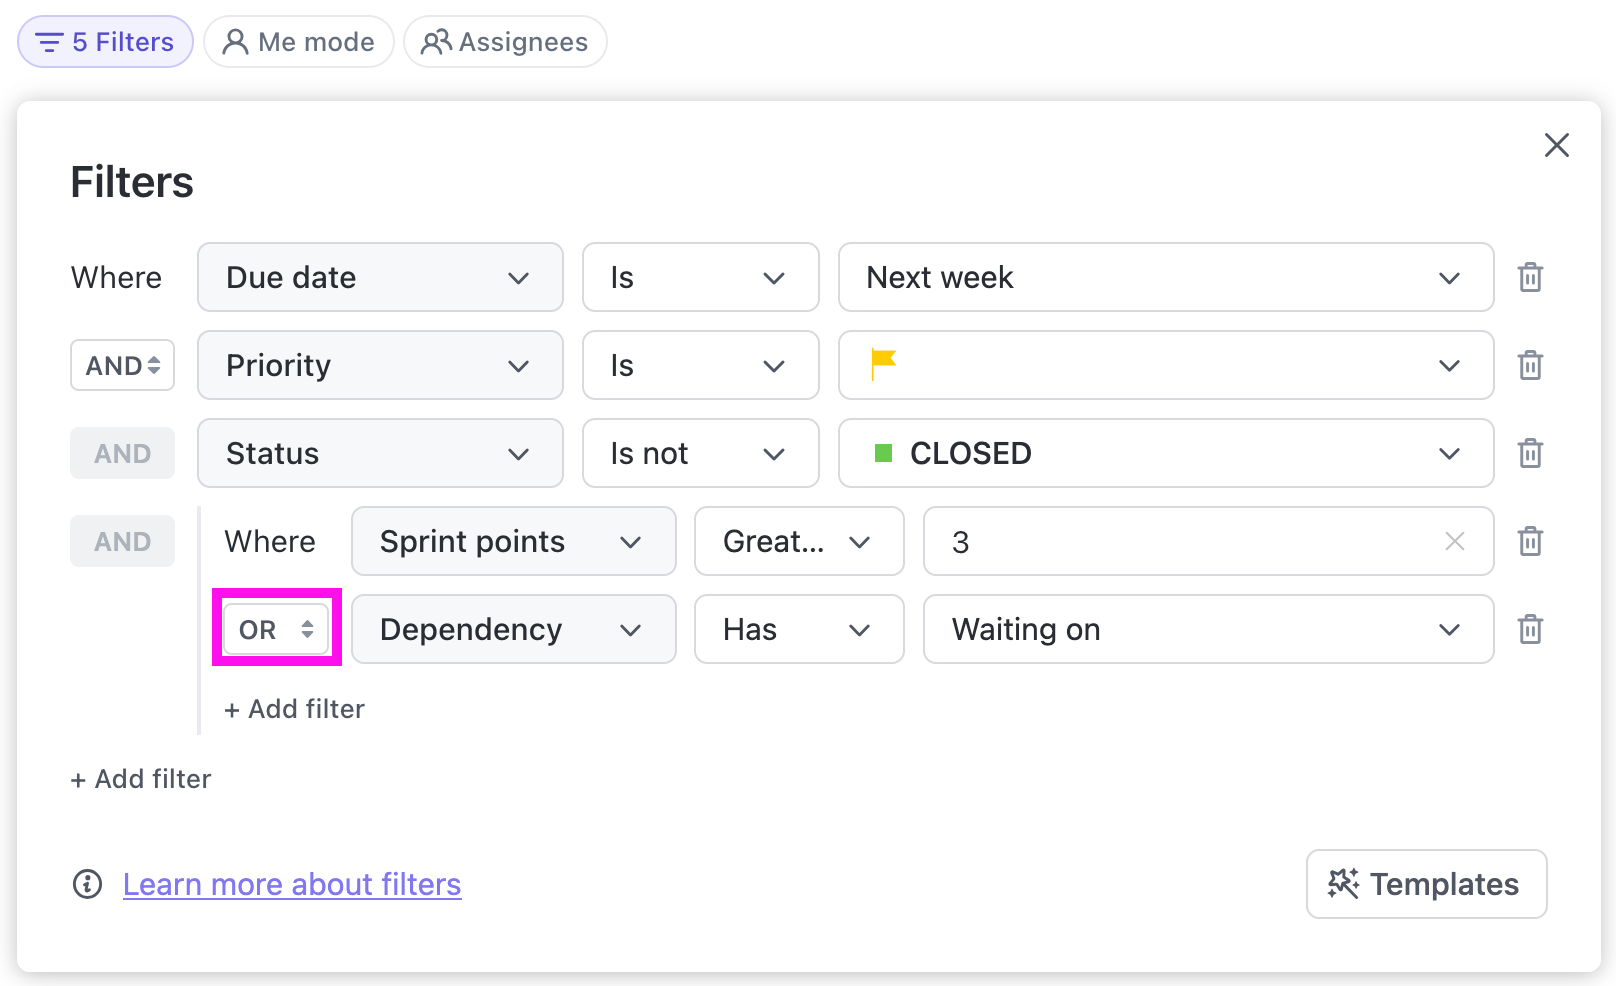
Task: Toggle Me mode
Action: 299,42
